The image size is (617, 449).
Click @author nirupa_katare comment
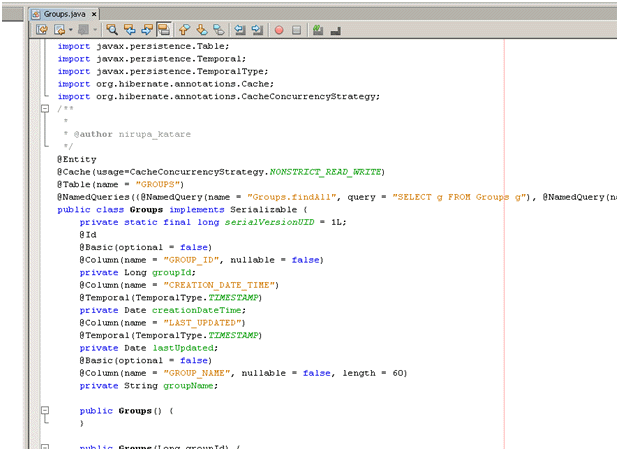(x=132, y=134)
